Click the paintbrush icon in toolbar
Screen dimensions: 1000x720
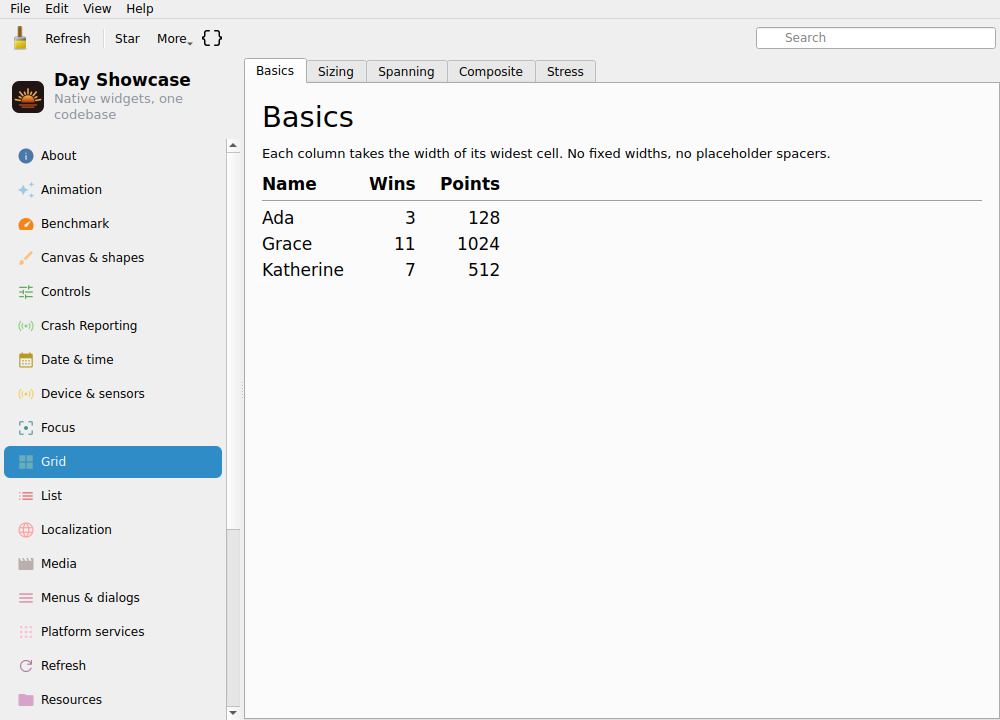coord(20,38)
